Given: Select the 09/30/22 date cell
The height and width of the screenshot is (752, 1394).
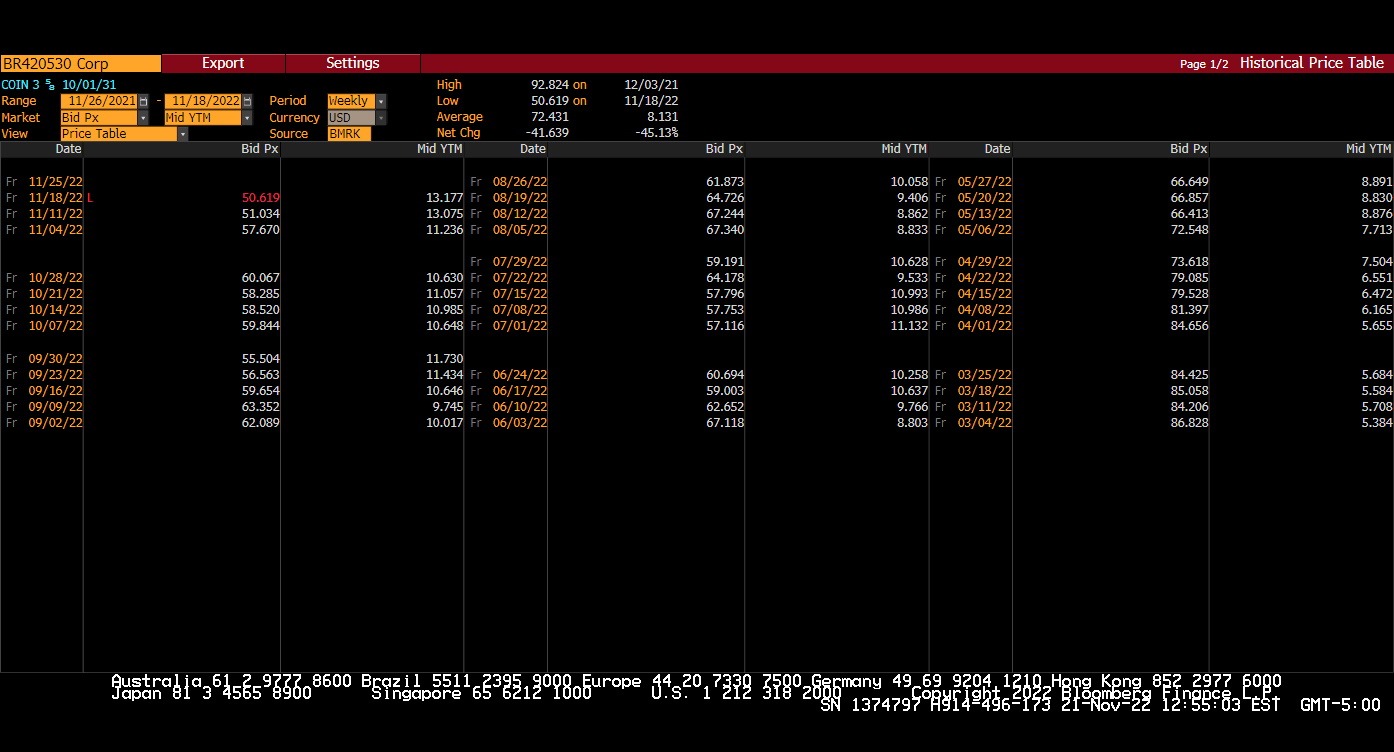Looking at the screenshot, I should (x=56, y=358).
